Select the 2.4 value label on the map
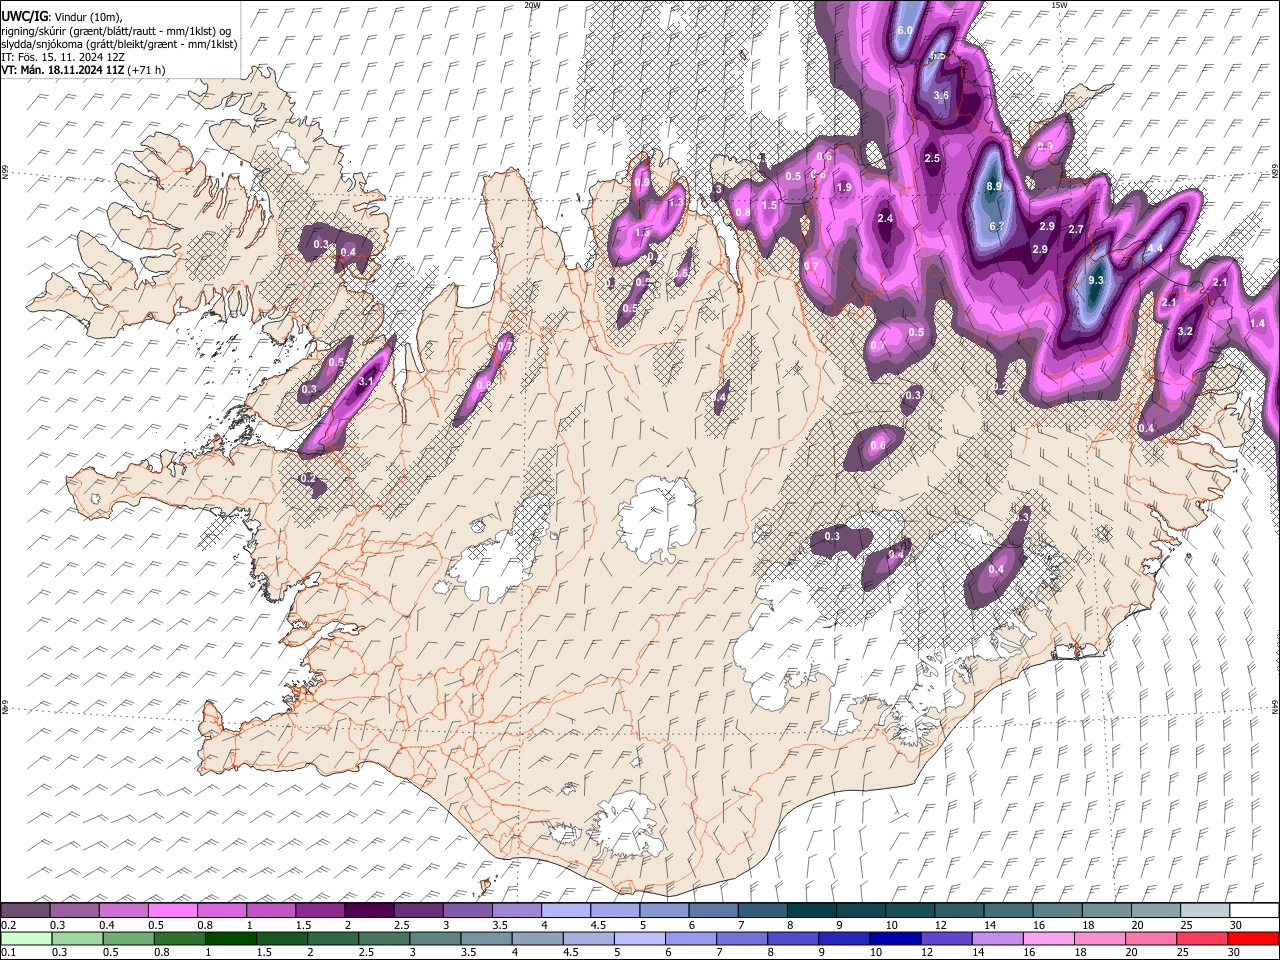 (x=885, y=219)
